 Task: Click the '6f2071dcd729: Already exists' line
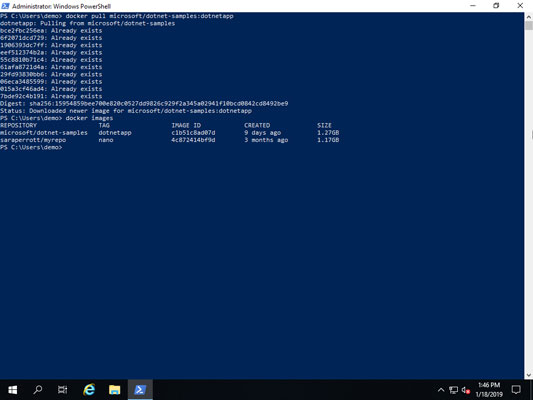pyautogui.click(x=51, y=38)
